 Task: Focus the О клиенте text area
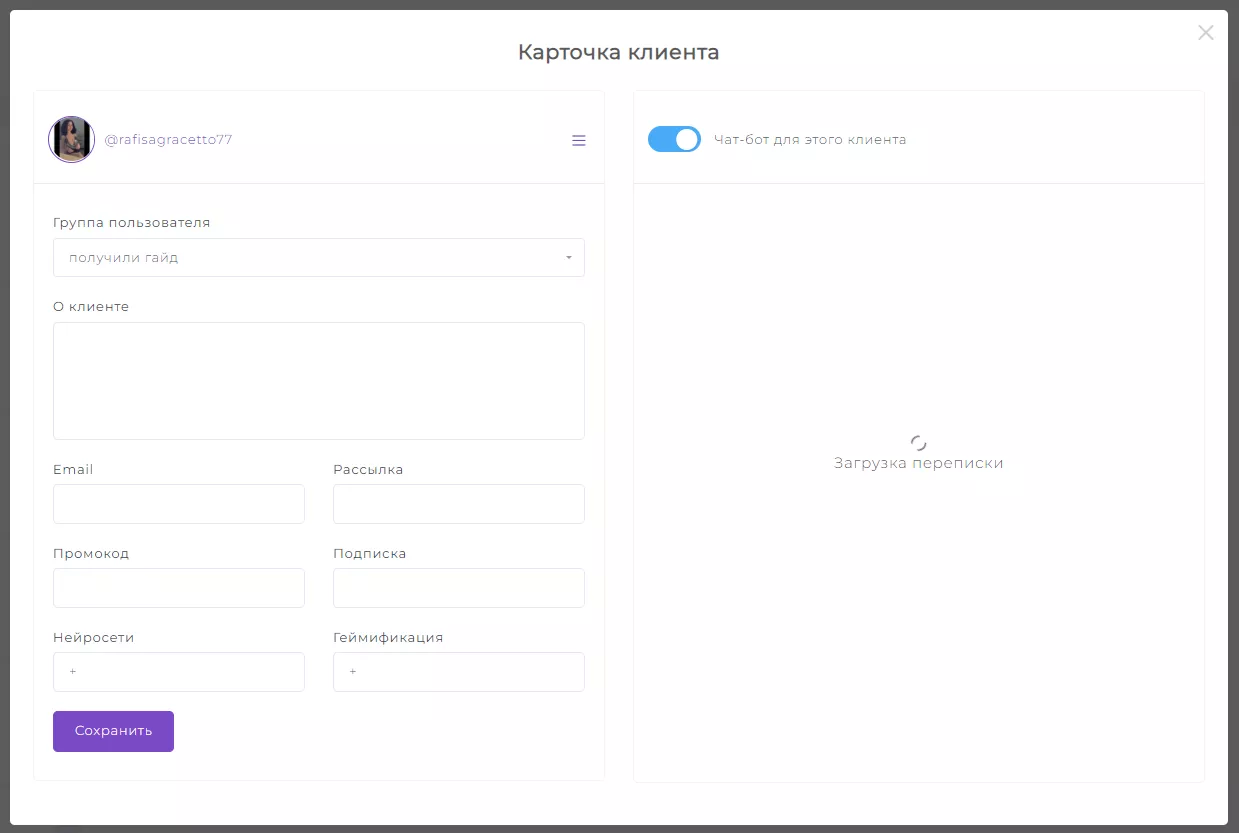(319, 381)
